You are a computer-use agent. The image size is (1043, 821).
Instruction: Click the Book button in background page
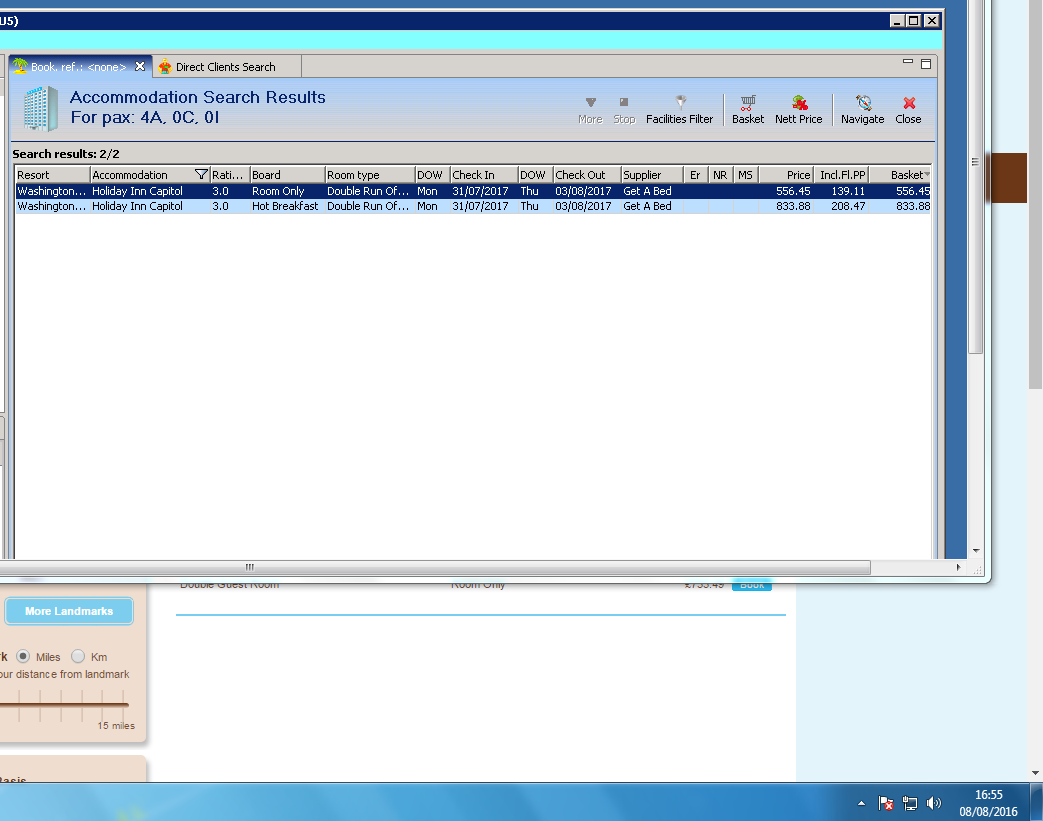[x=752, y=585]
